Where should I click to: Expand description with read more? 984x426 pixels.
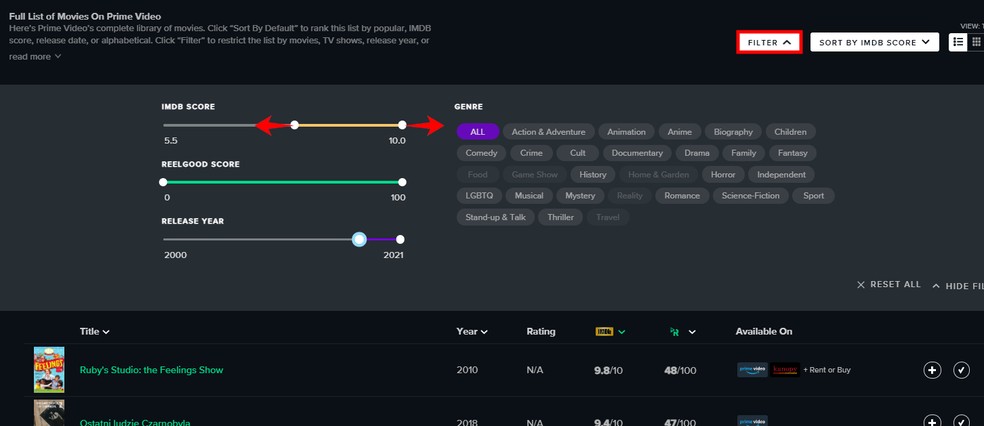coord(35,56)
